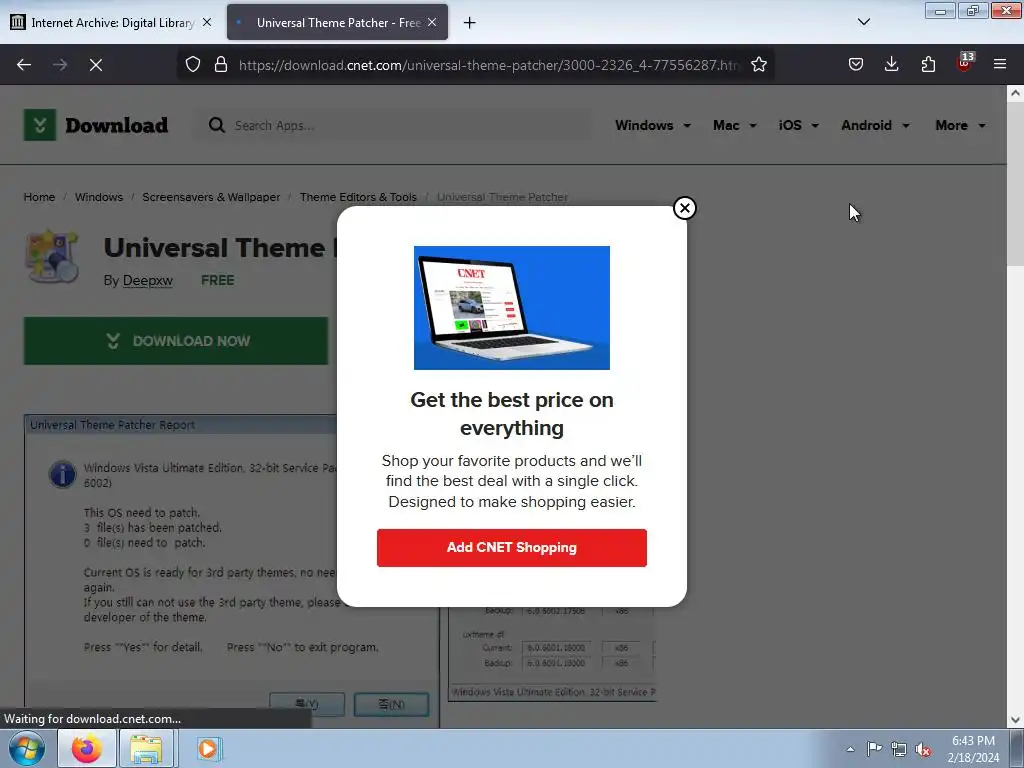The width and height of the screenshot is (1024, 768).
Task: Click the scrollbar down arrow
Action: point(1015,720)
